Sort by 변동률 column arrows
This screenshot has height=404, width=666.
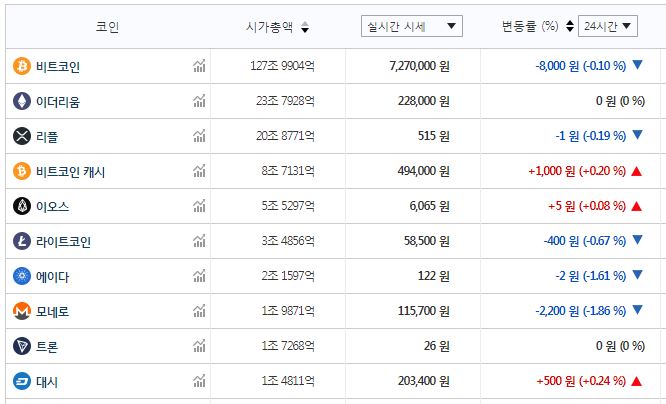pos(569,26)
